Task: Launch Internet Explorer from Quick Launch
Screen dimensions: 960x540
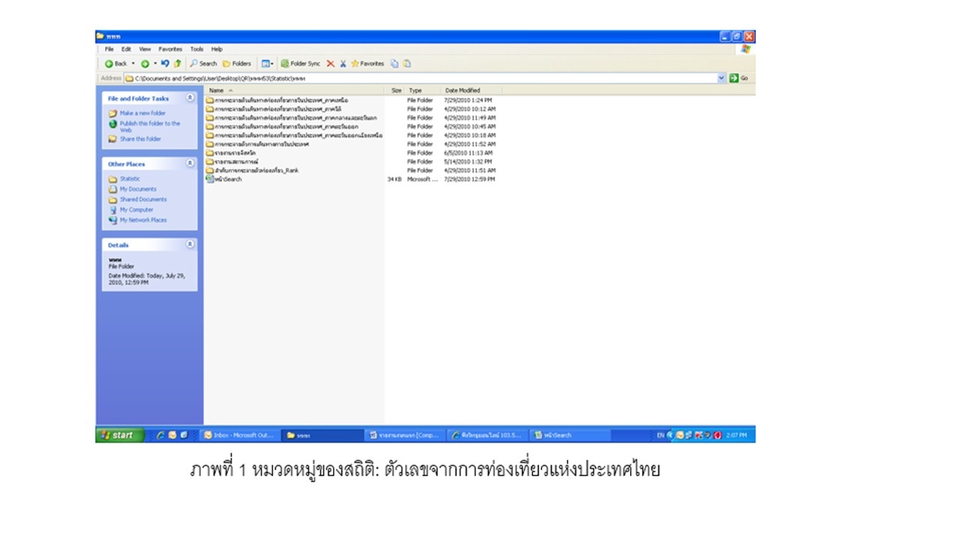Action: click(160, 435)
